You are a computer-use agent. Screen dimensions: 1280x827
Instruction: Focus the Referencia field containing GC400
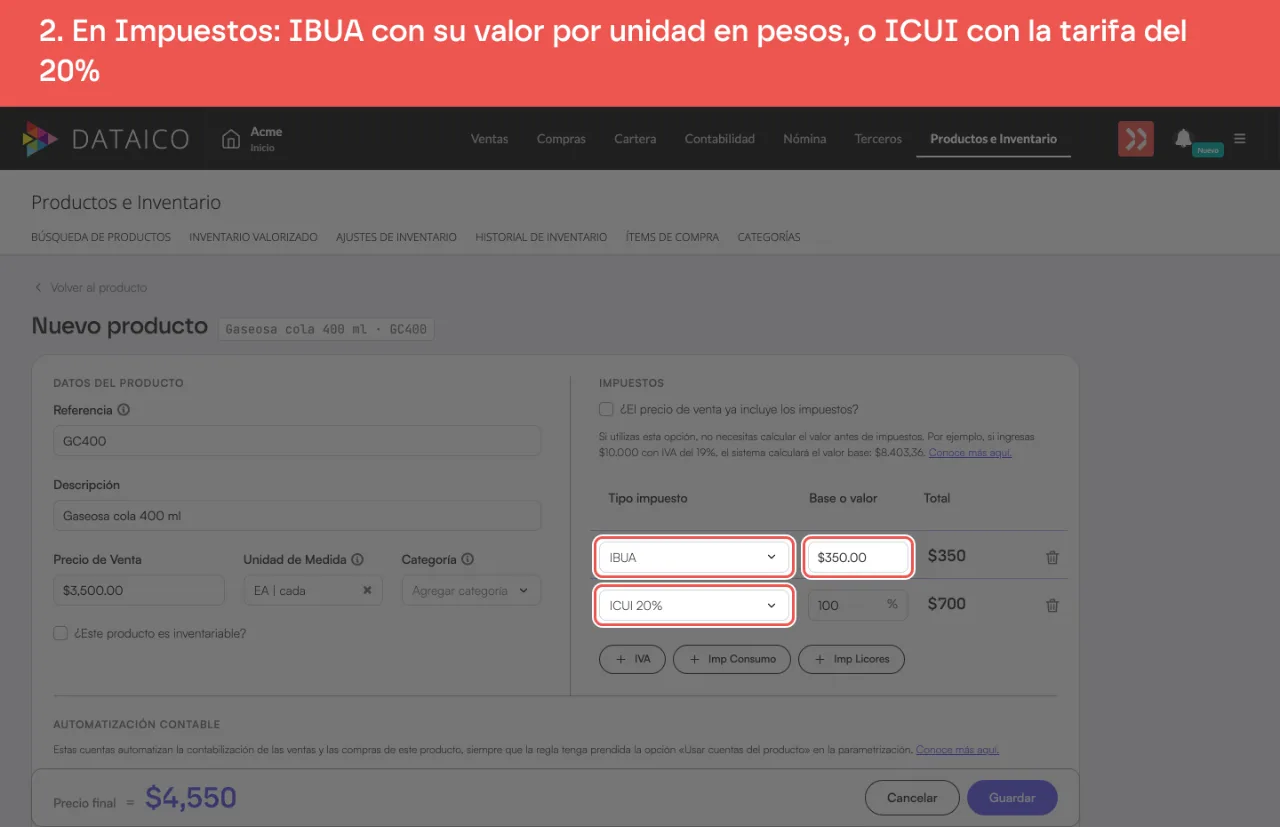[x=297, y=441]
